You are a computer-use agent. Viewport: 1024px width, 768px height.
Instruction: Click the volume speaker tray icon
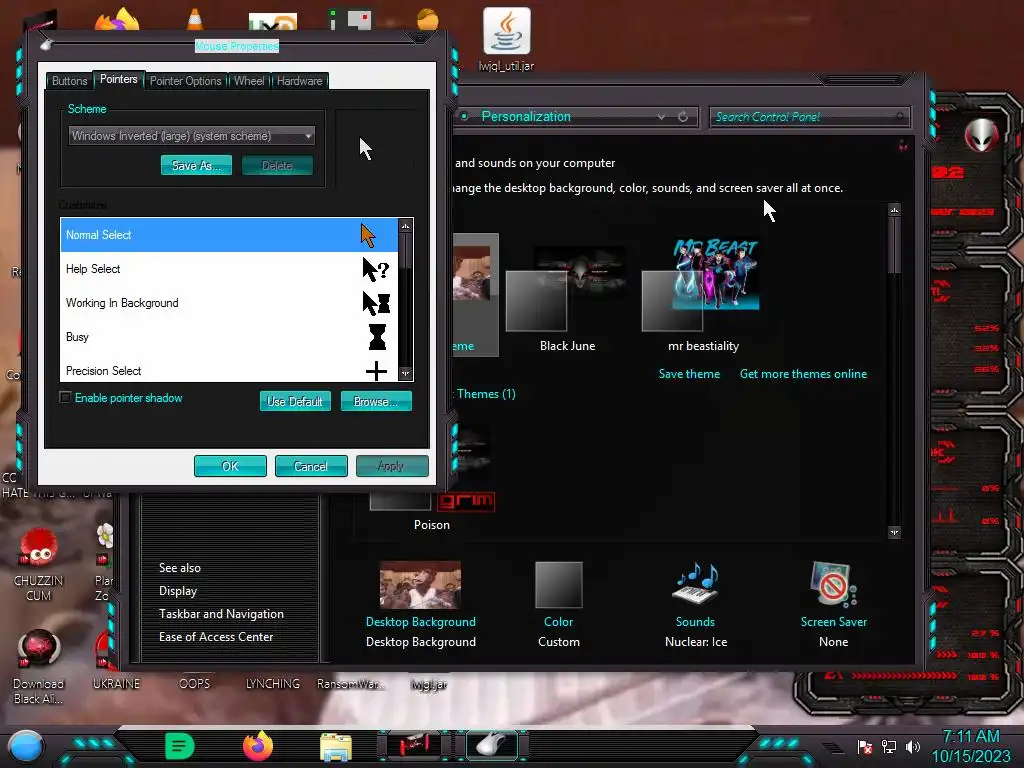click(x=913, y=746)
